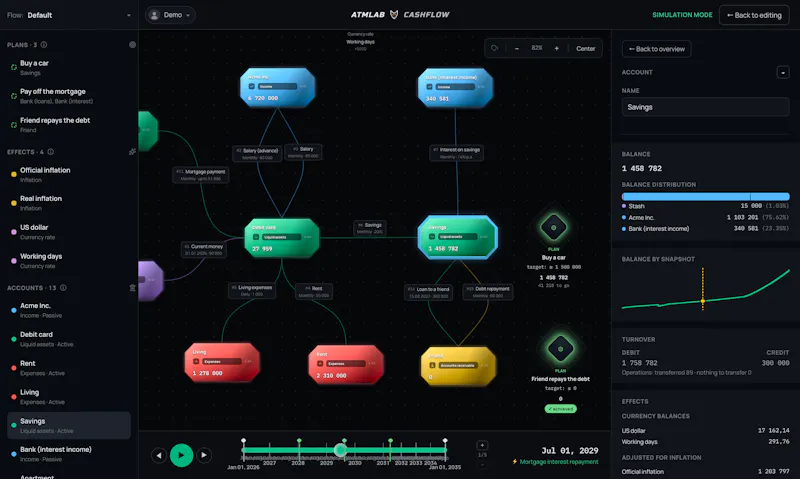800x479 pixels.
Task: Click the Mortgage interest repayment event link
Action: 555,462
